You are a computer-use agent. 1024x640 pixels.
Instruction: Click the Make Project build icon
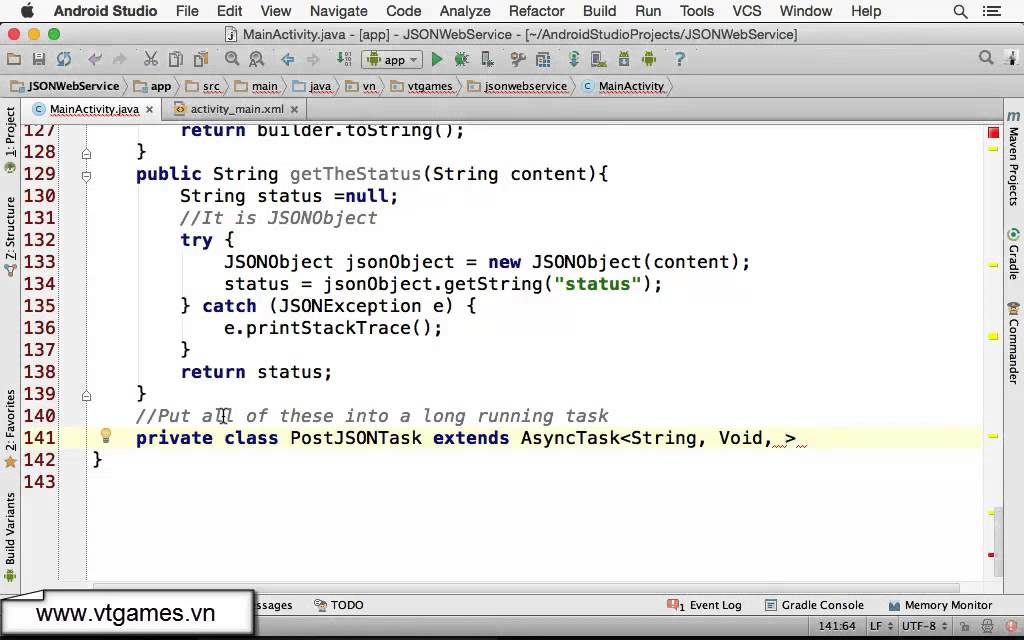[344, 59]
